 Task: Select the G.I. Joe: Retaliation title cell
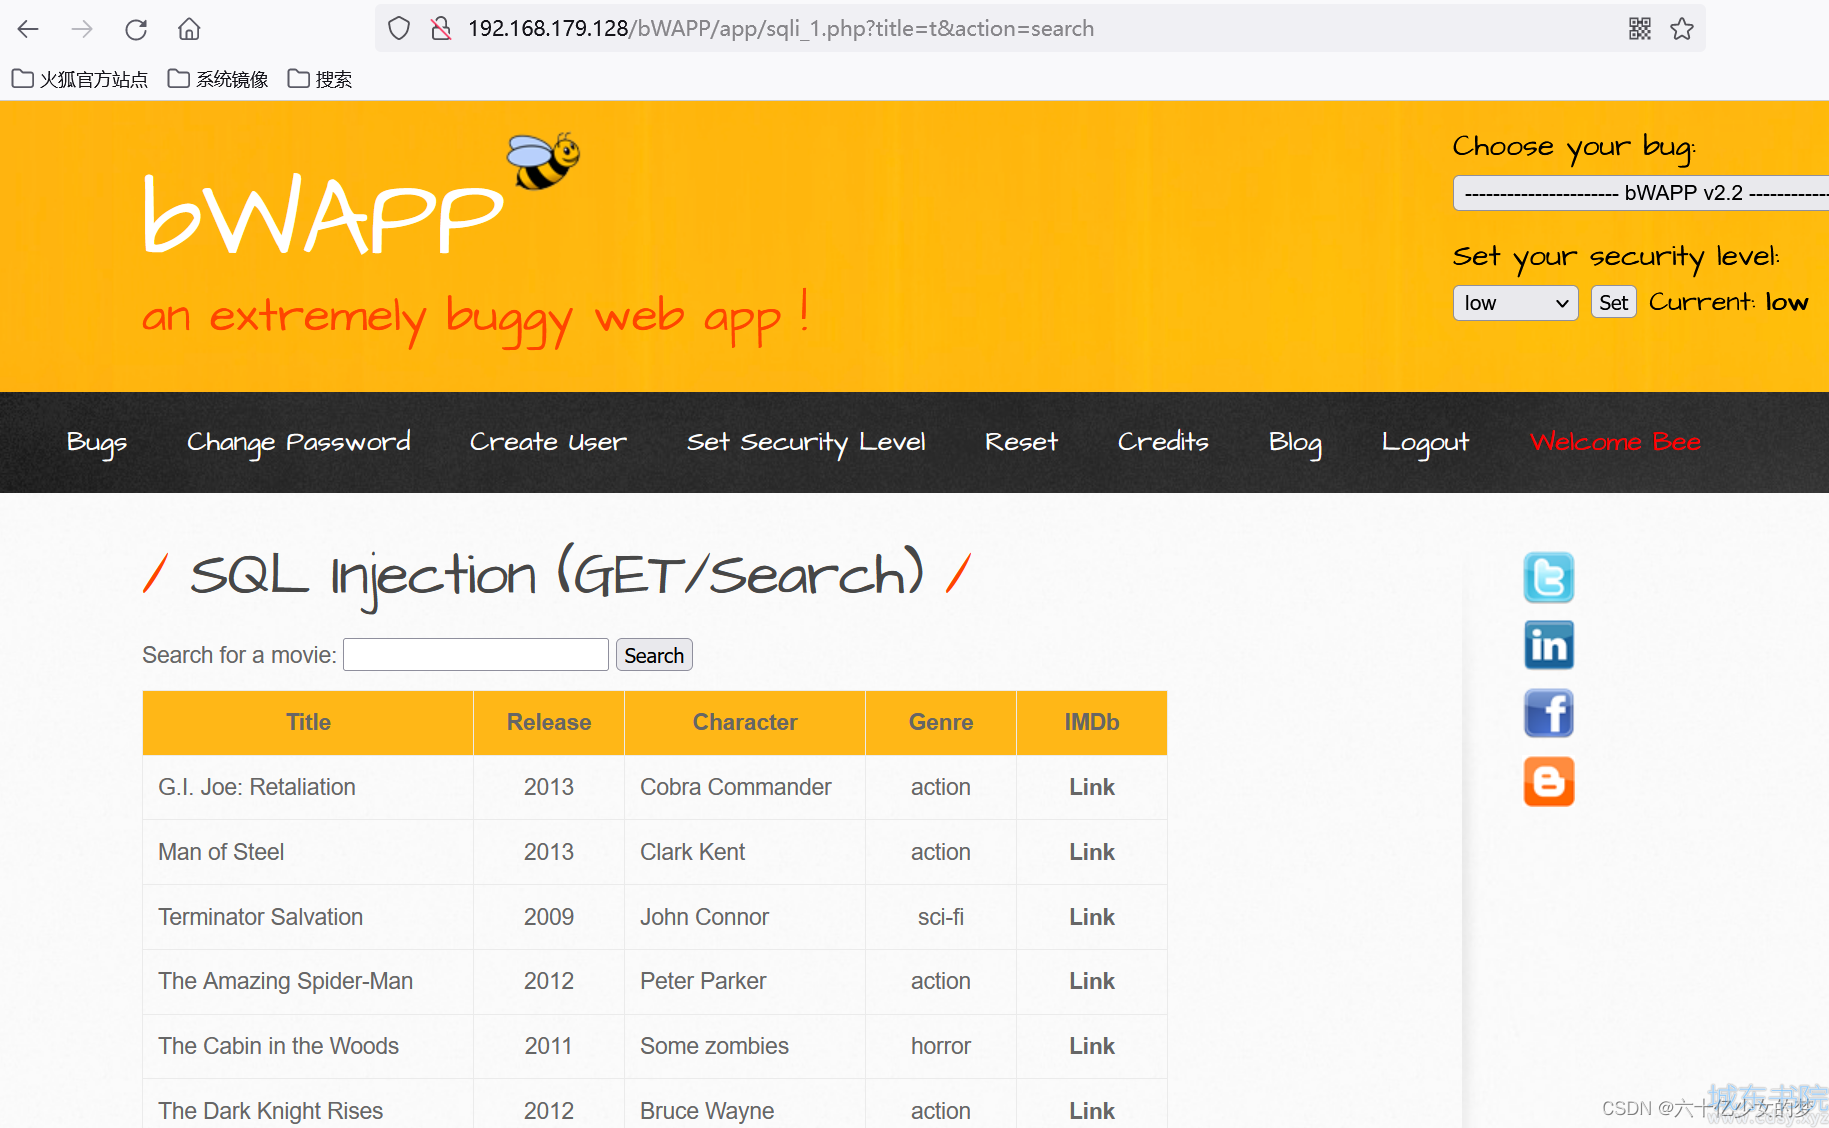pos(308,788)
